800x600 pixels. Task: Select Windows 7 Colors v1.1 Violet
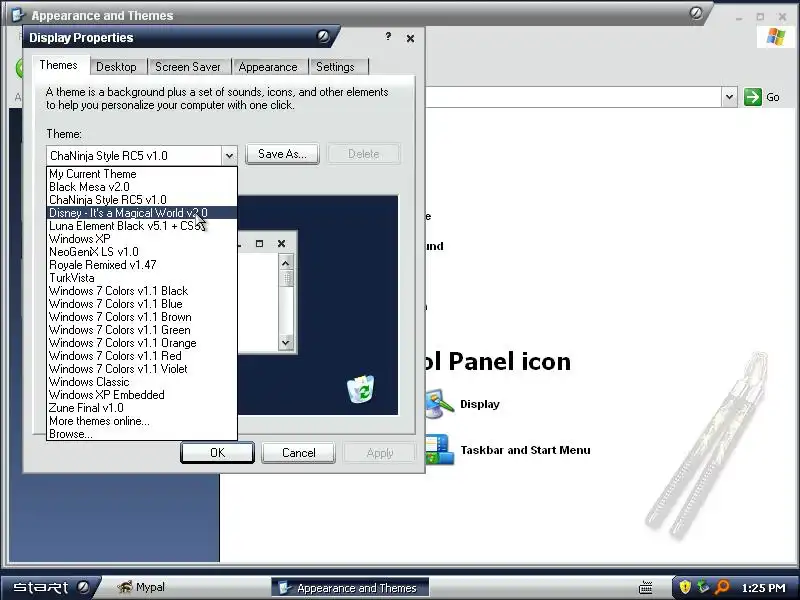click(142, 369)
